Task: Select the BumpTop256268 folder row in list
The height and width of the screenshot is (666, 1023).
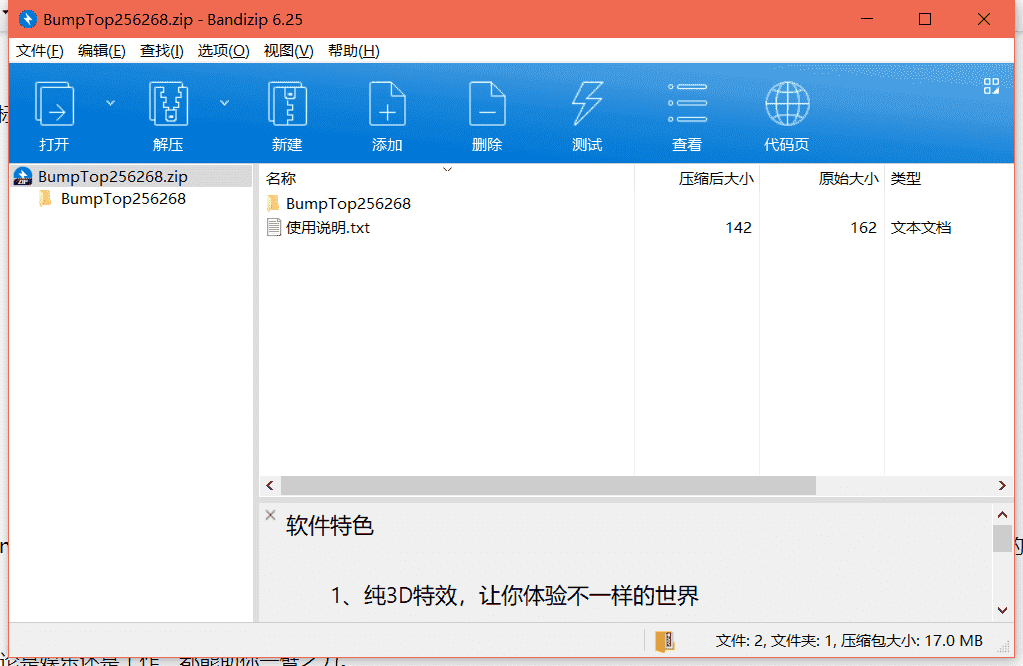Action: click(x=636, y=204)
